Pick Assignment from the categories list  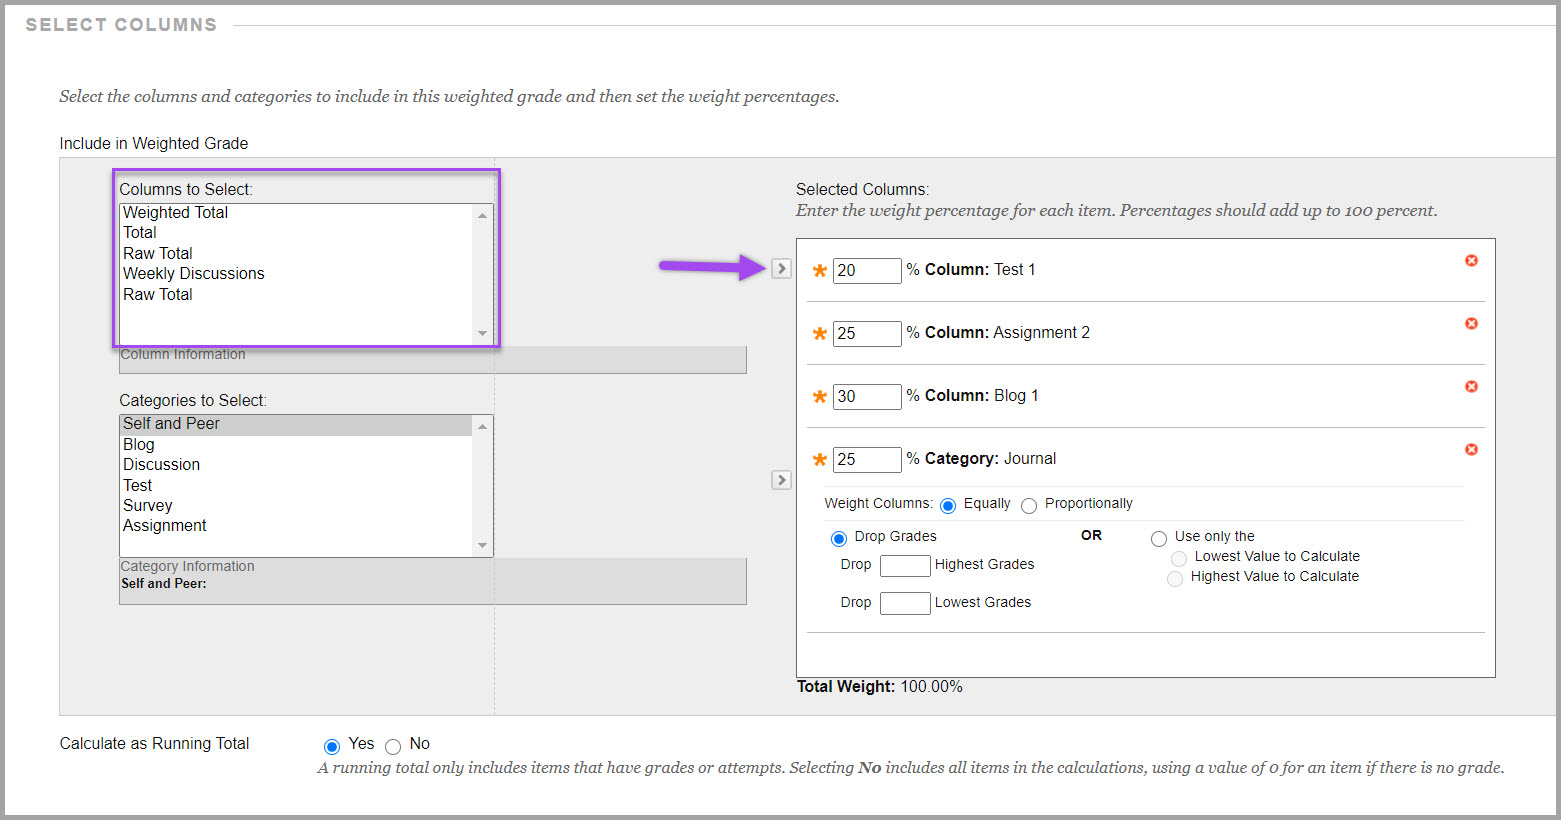pos(165,526)
